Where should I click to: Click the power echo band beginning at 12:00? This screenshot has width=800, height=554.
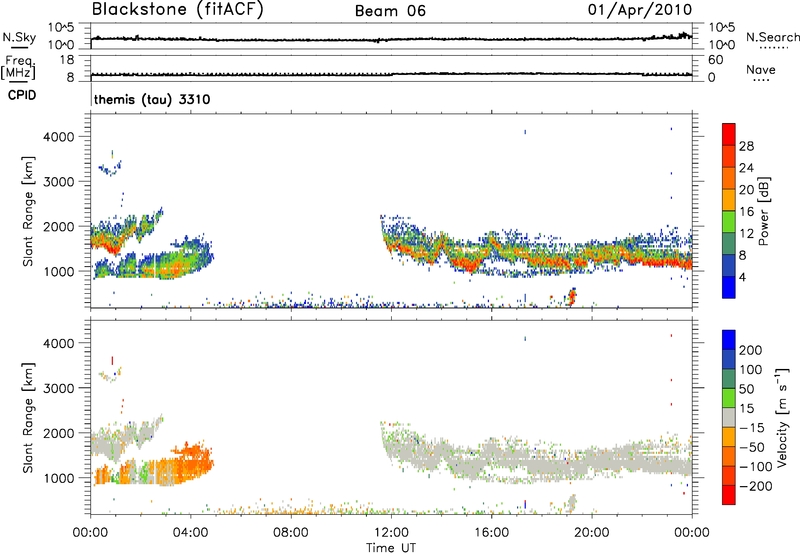(x=536, y=250)
